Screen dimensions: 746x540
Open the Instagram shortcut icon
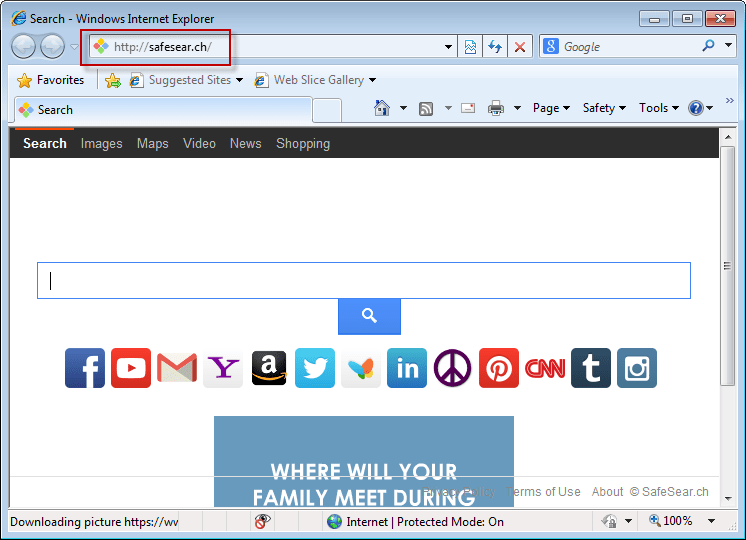(637, 368)
